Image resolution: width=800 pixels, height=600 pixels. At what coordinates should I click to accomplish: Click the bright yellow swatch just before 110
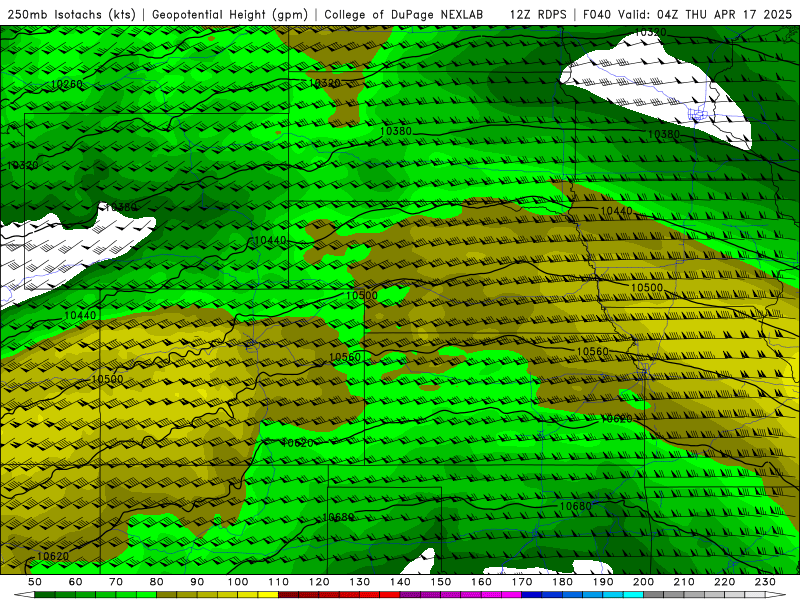pos(268,595)
